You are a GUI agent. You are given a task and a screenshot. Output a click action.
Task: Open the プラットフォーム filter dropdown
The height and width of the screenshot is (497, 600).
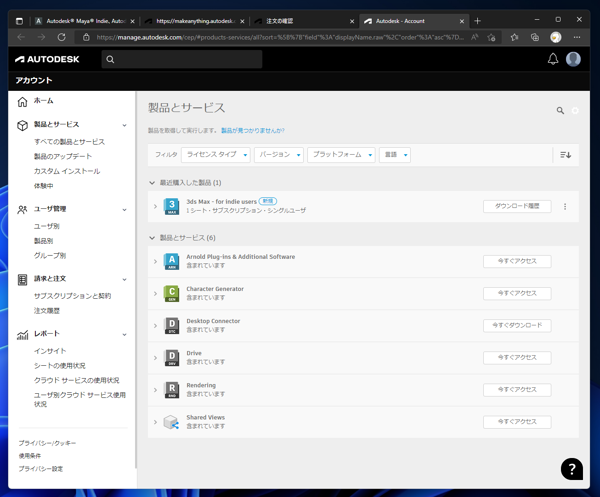(341, 155)
